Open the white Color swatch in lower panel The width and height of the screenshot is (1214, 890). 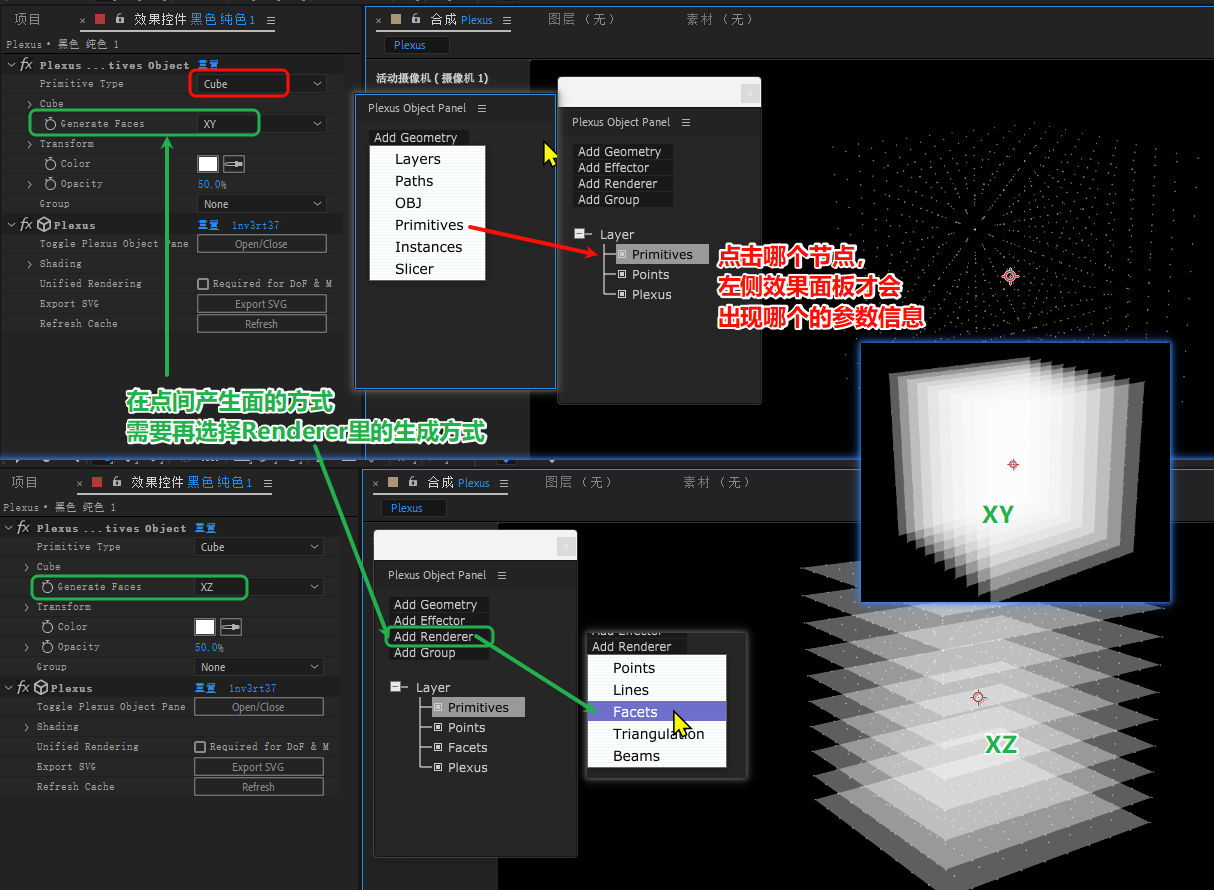205,627
